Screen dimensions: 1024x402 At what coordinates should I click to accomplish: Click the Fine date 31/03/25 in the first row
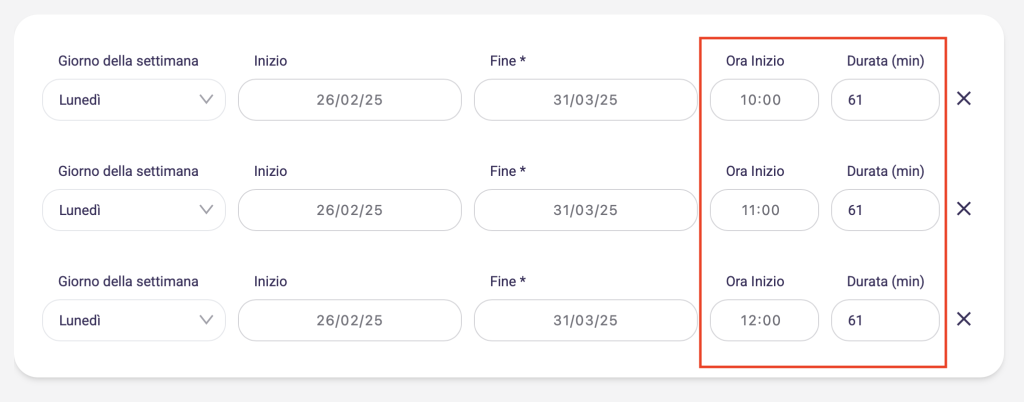point(585,100)
